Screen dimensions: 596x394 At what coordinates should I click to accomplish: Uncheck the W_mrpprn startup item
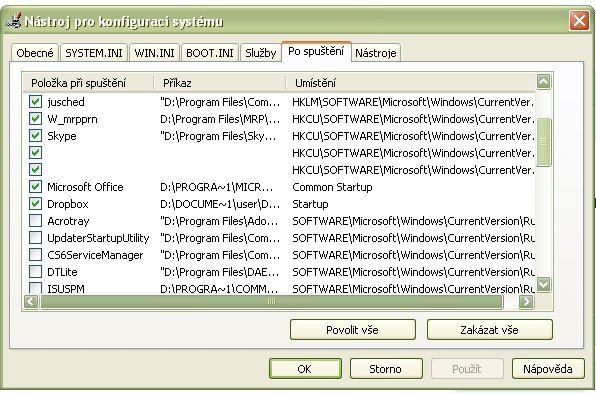tap(35, 119)
